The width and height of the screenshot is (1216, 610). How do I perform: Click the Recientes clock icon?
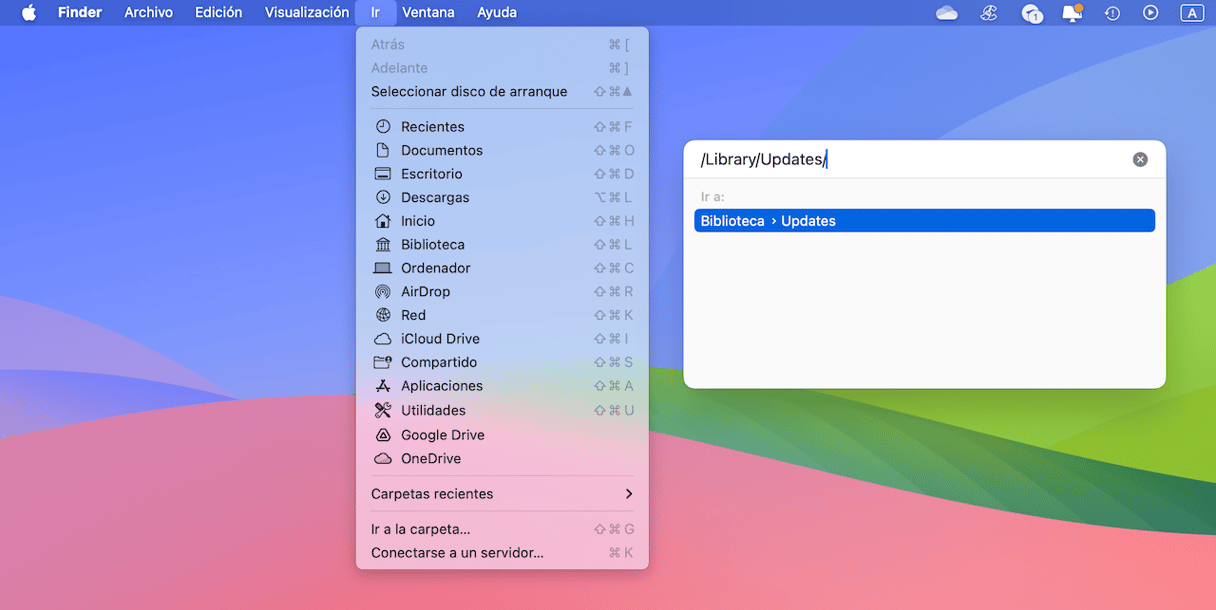click(382, 127)
